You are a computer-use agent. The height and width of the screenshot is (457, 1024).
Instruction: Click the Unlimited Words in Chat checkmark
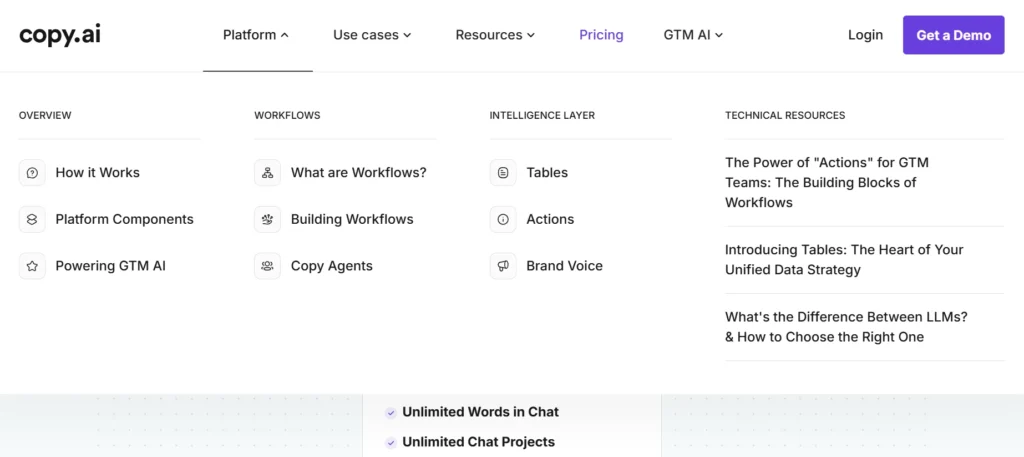[x=391, y=413]
